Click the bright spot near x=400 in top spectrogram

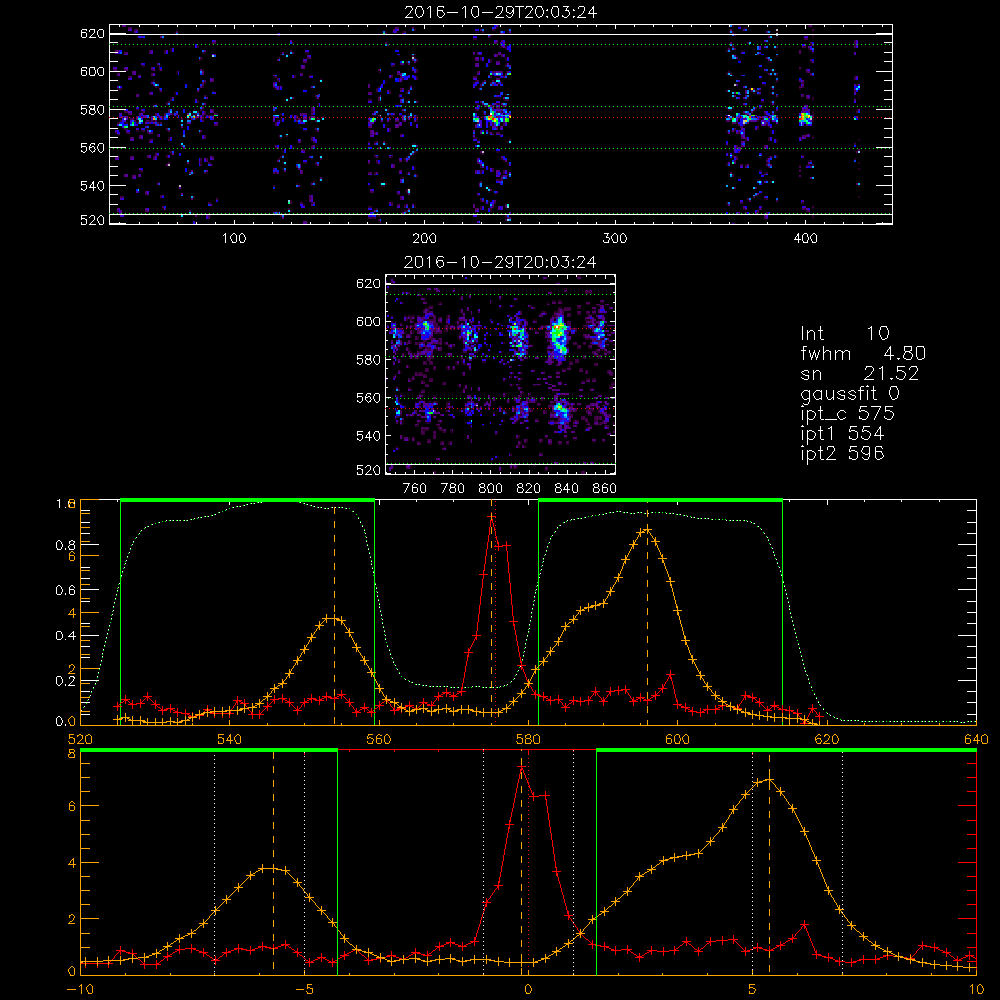click(x=805, y=118)
